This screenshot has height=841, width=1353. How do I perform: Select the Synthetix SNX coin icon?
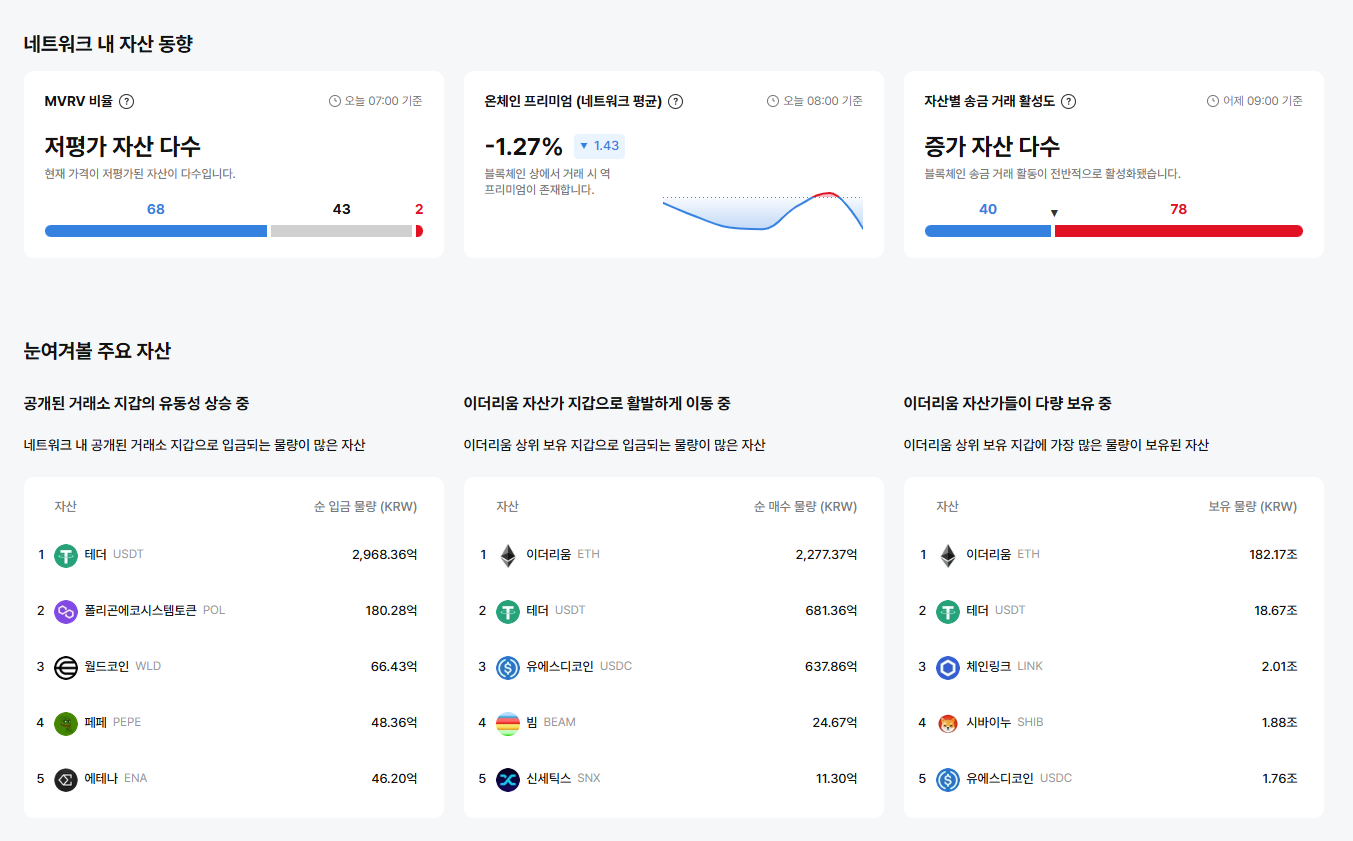(x=507, y=778)
